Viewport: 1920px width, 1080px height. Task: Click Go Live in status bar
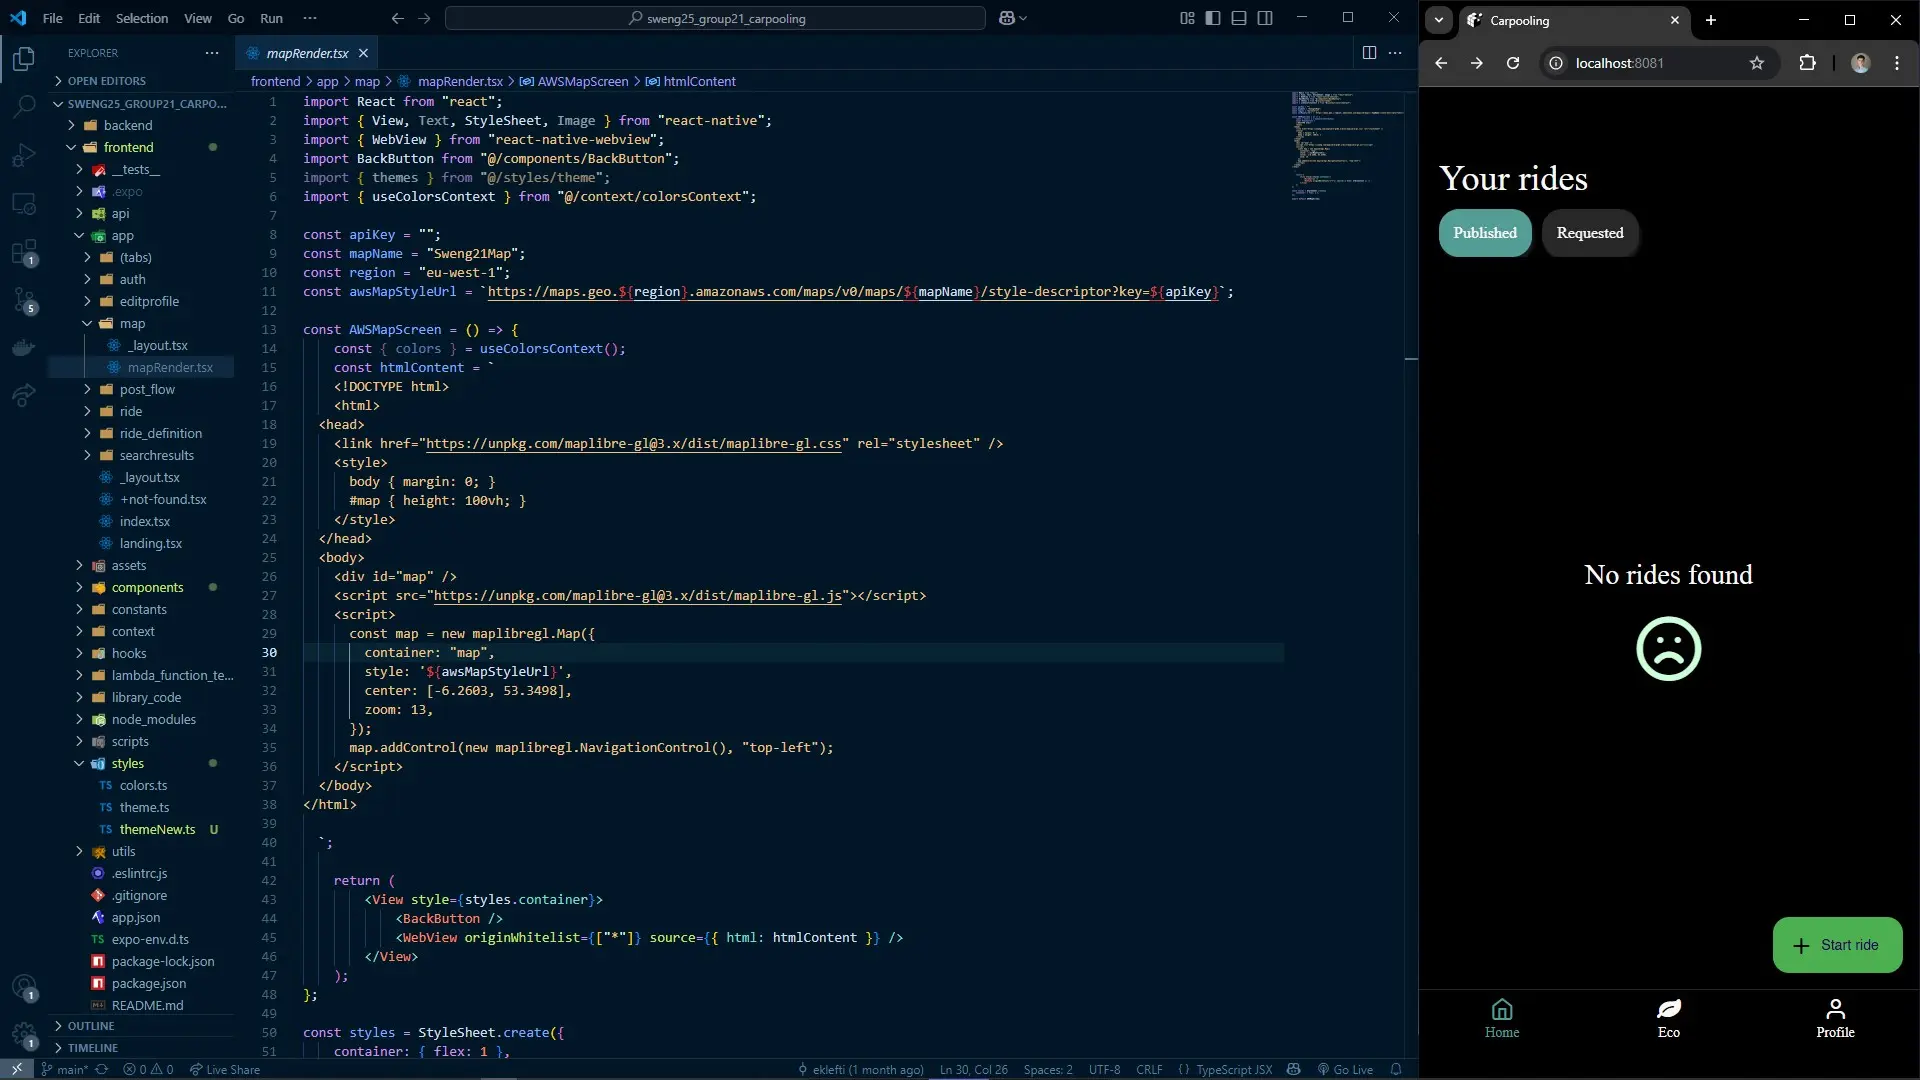click(1345, 1069)
